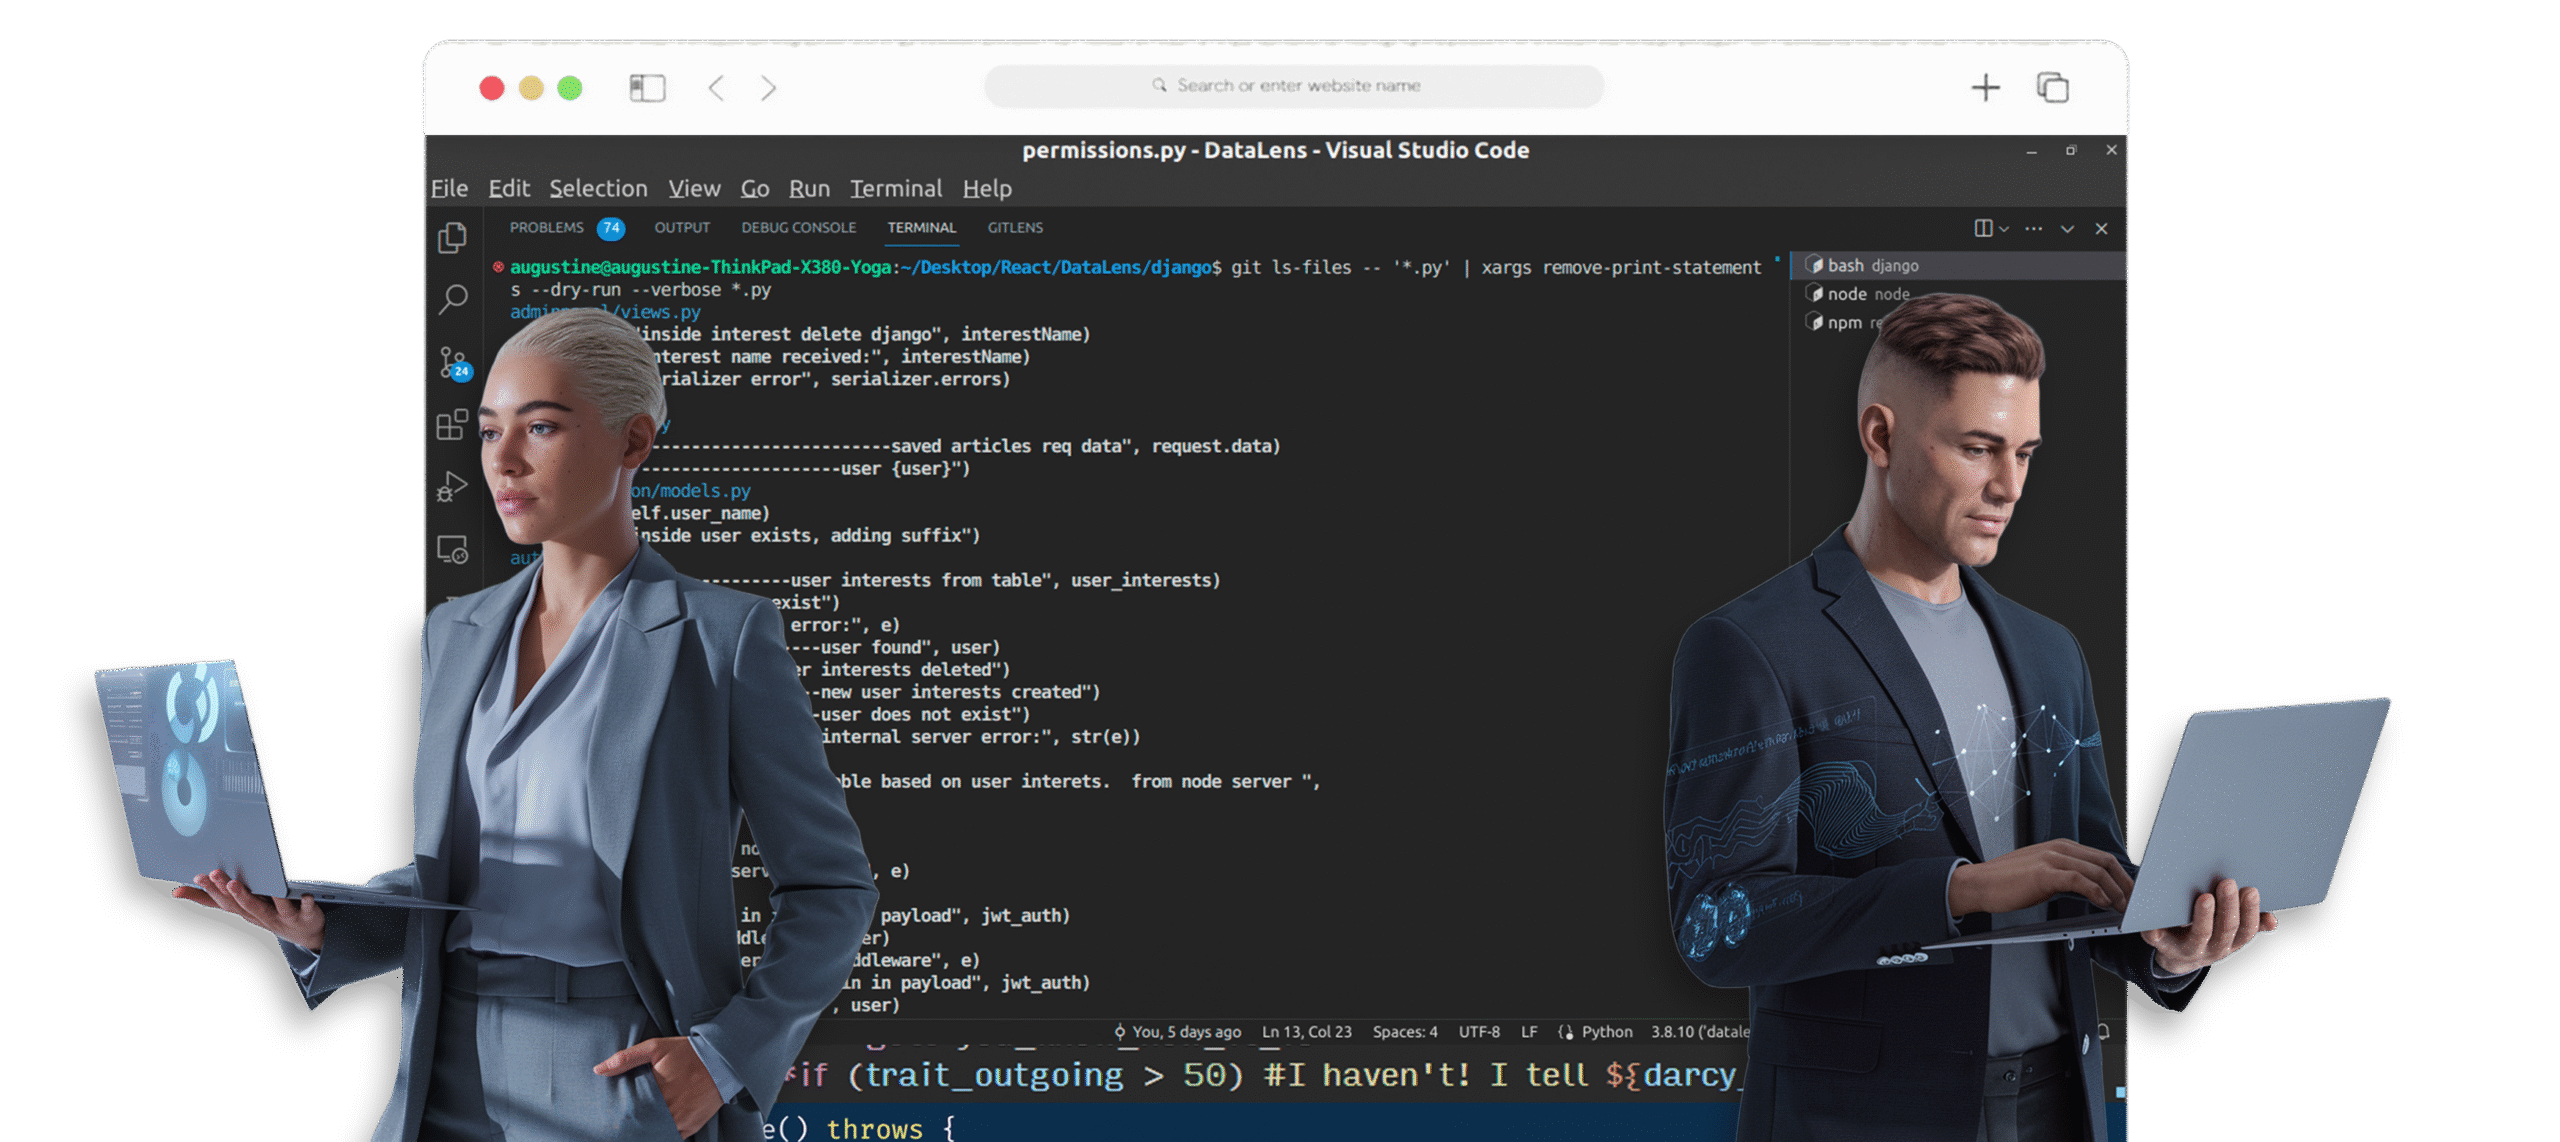This screenshot has height=1142, width=2560.
Task: Open the Extensions view icon
Action: click(452, 424)
